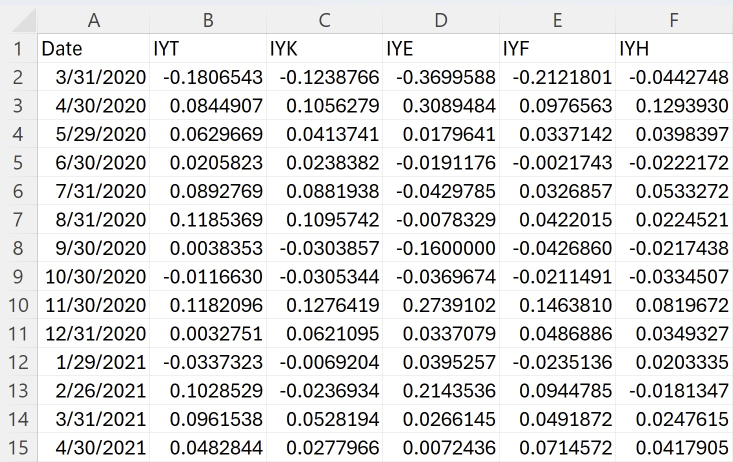Click cell containing 0.0337142
Screen dimensions: 733x462
coord(557,134)
